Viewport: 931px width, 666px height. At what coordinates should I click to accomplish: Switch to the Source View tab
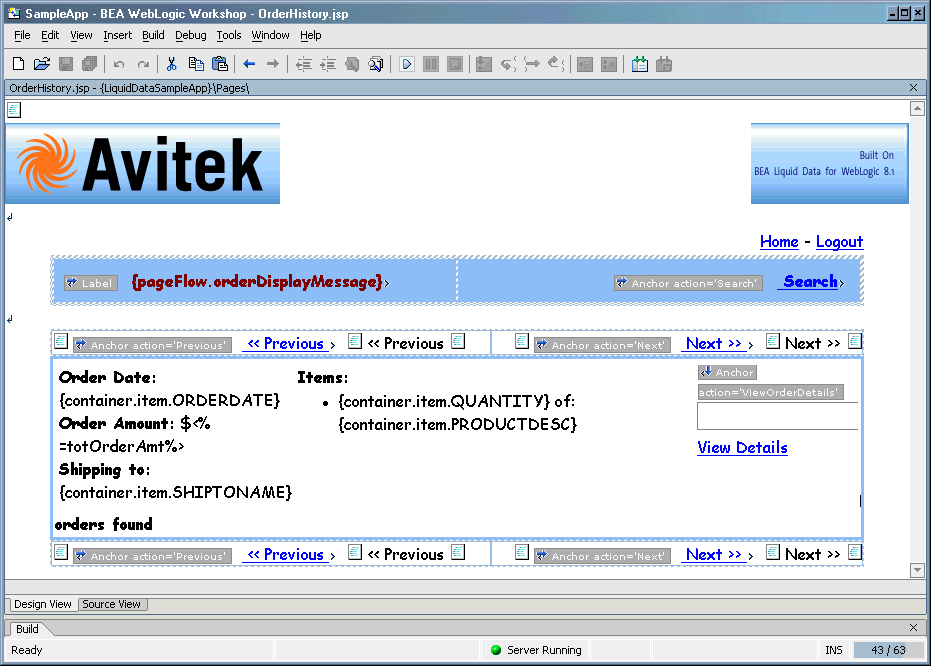tap(112, 604)
